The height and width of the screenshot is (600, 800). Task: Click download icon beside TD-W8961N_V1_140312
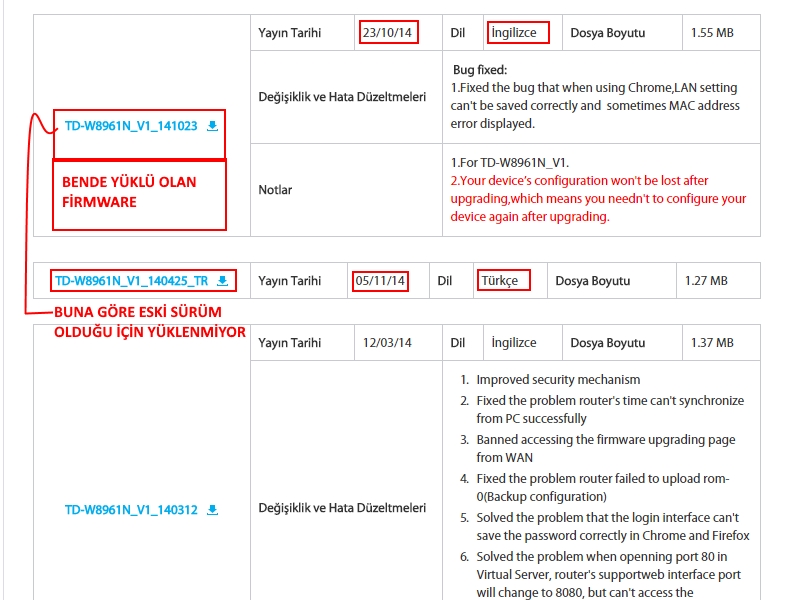click(212, 510)
